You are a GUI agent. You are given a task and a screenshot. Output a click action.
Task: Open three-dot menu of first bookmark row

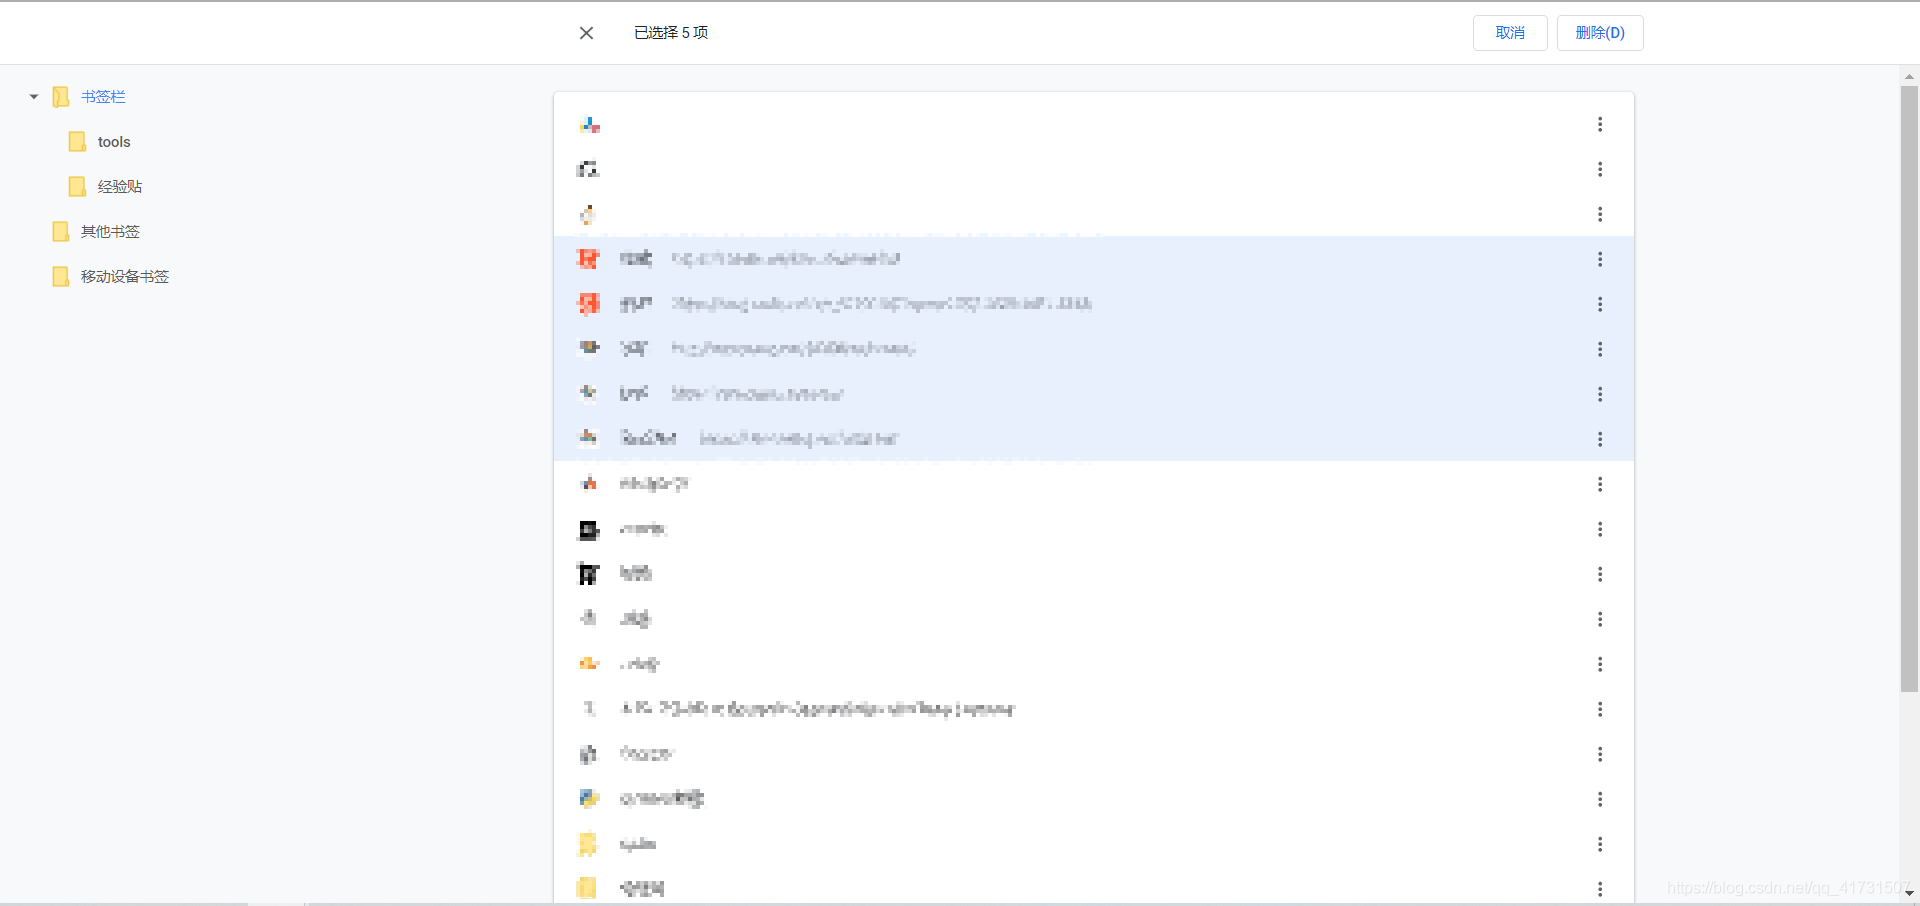coord(1600,124)
